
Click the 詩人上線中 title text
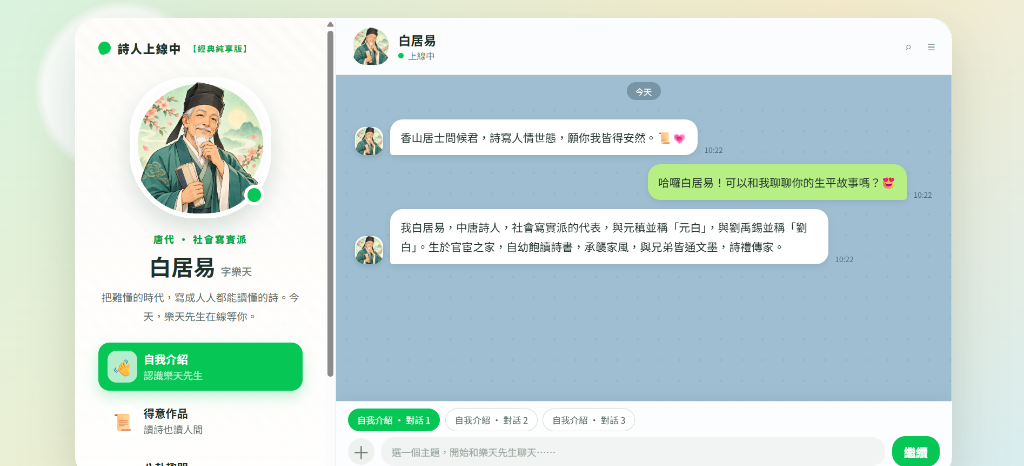(x=149, y=49)
